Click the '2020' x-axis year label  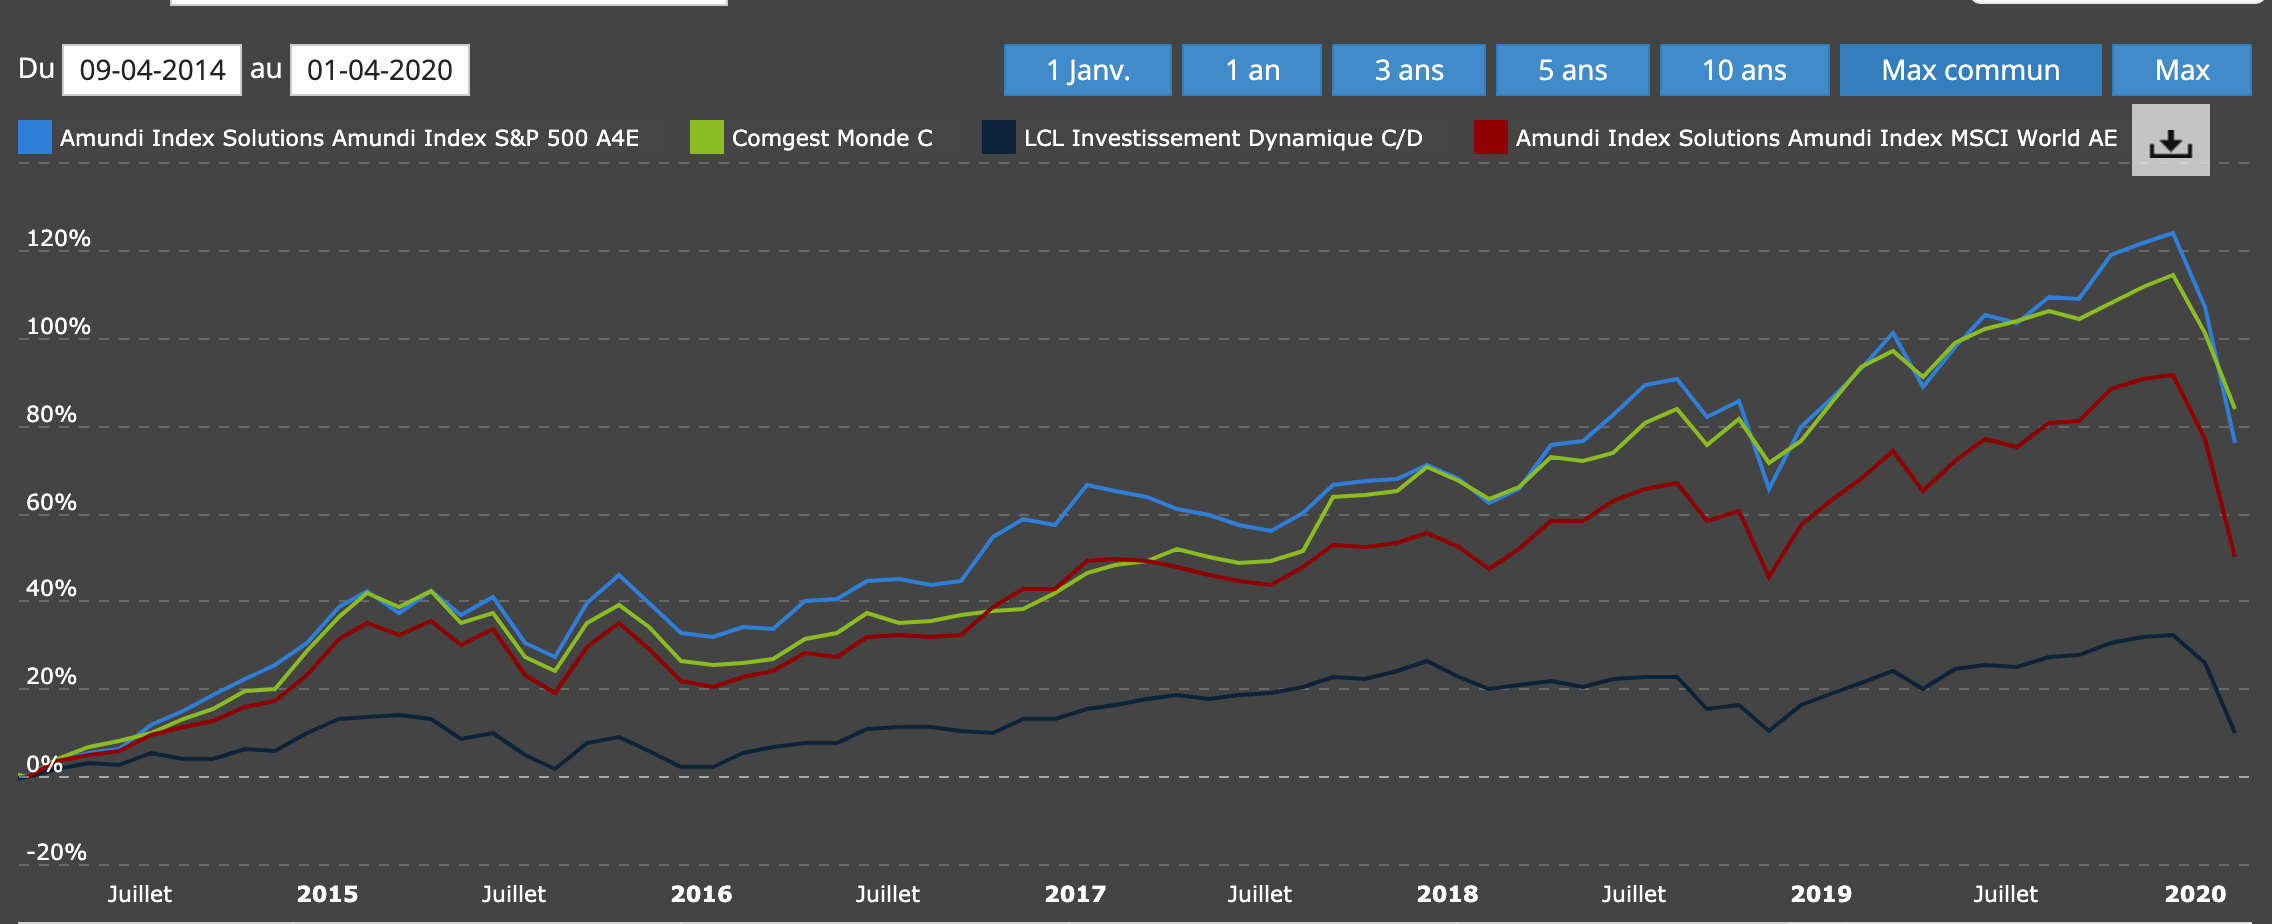2195,894
